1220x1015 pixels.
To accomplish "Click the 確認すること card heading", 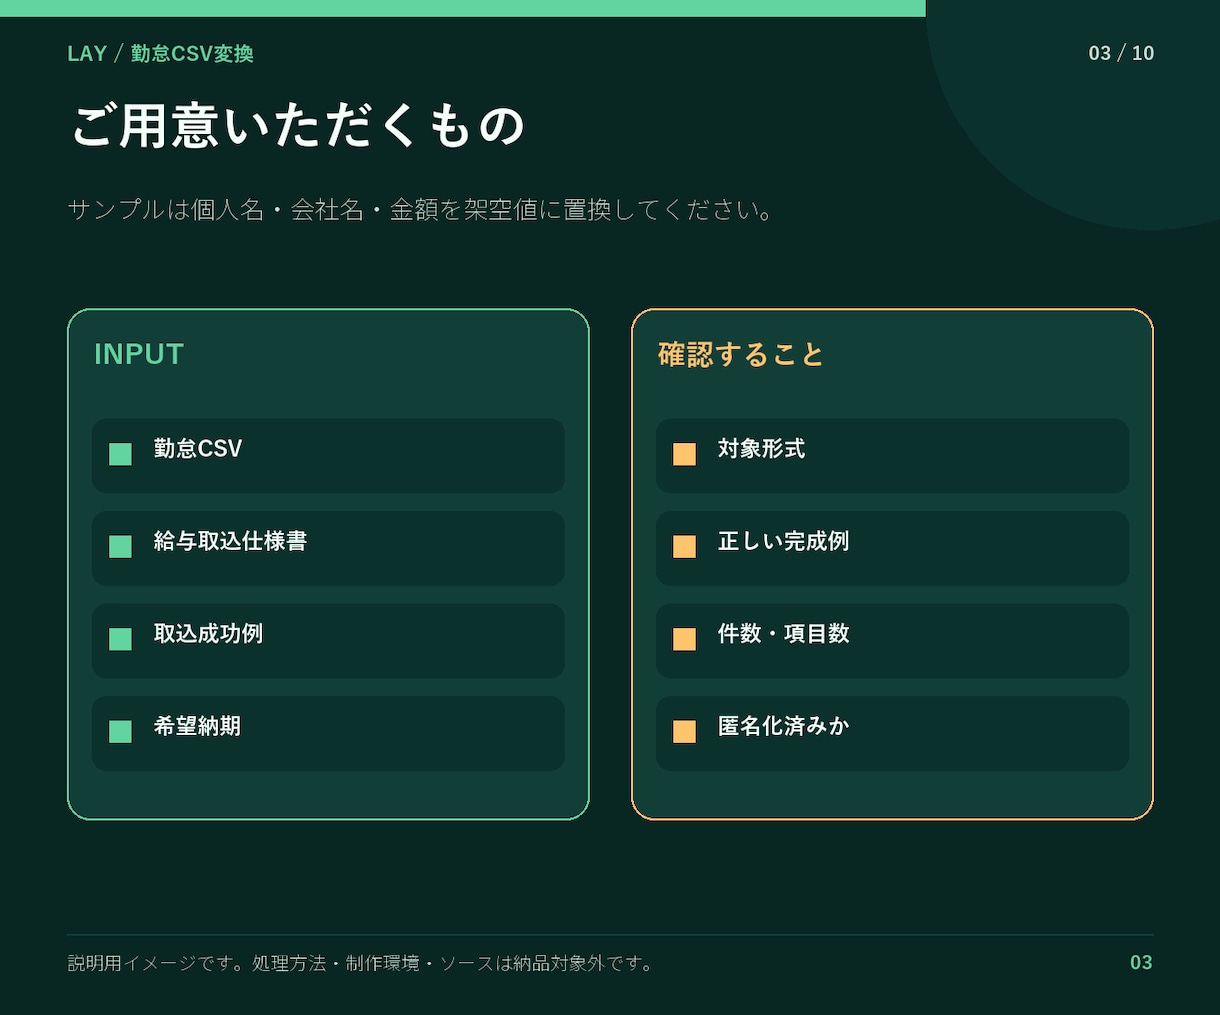I will click(741, 354).
